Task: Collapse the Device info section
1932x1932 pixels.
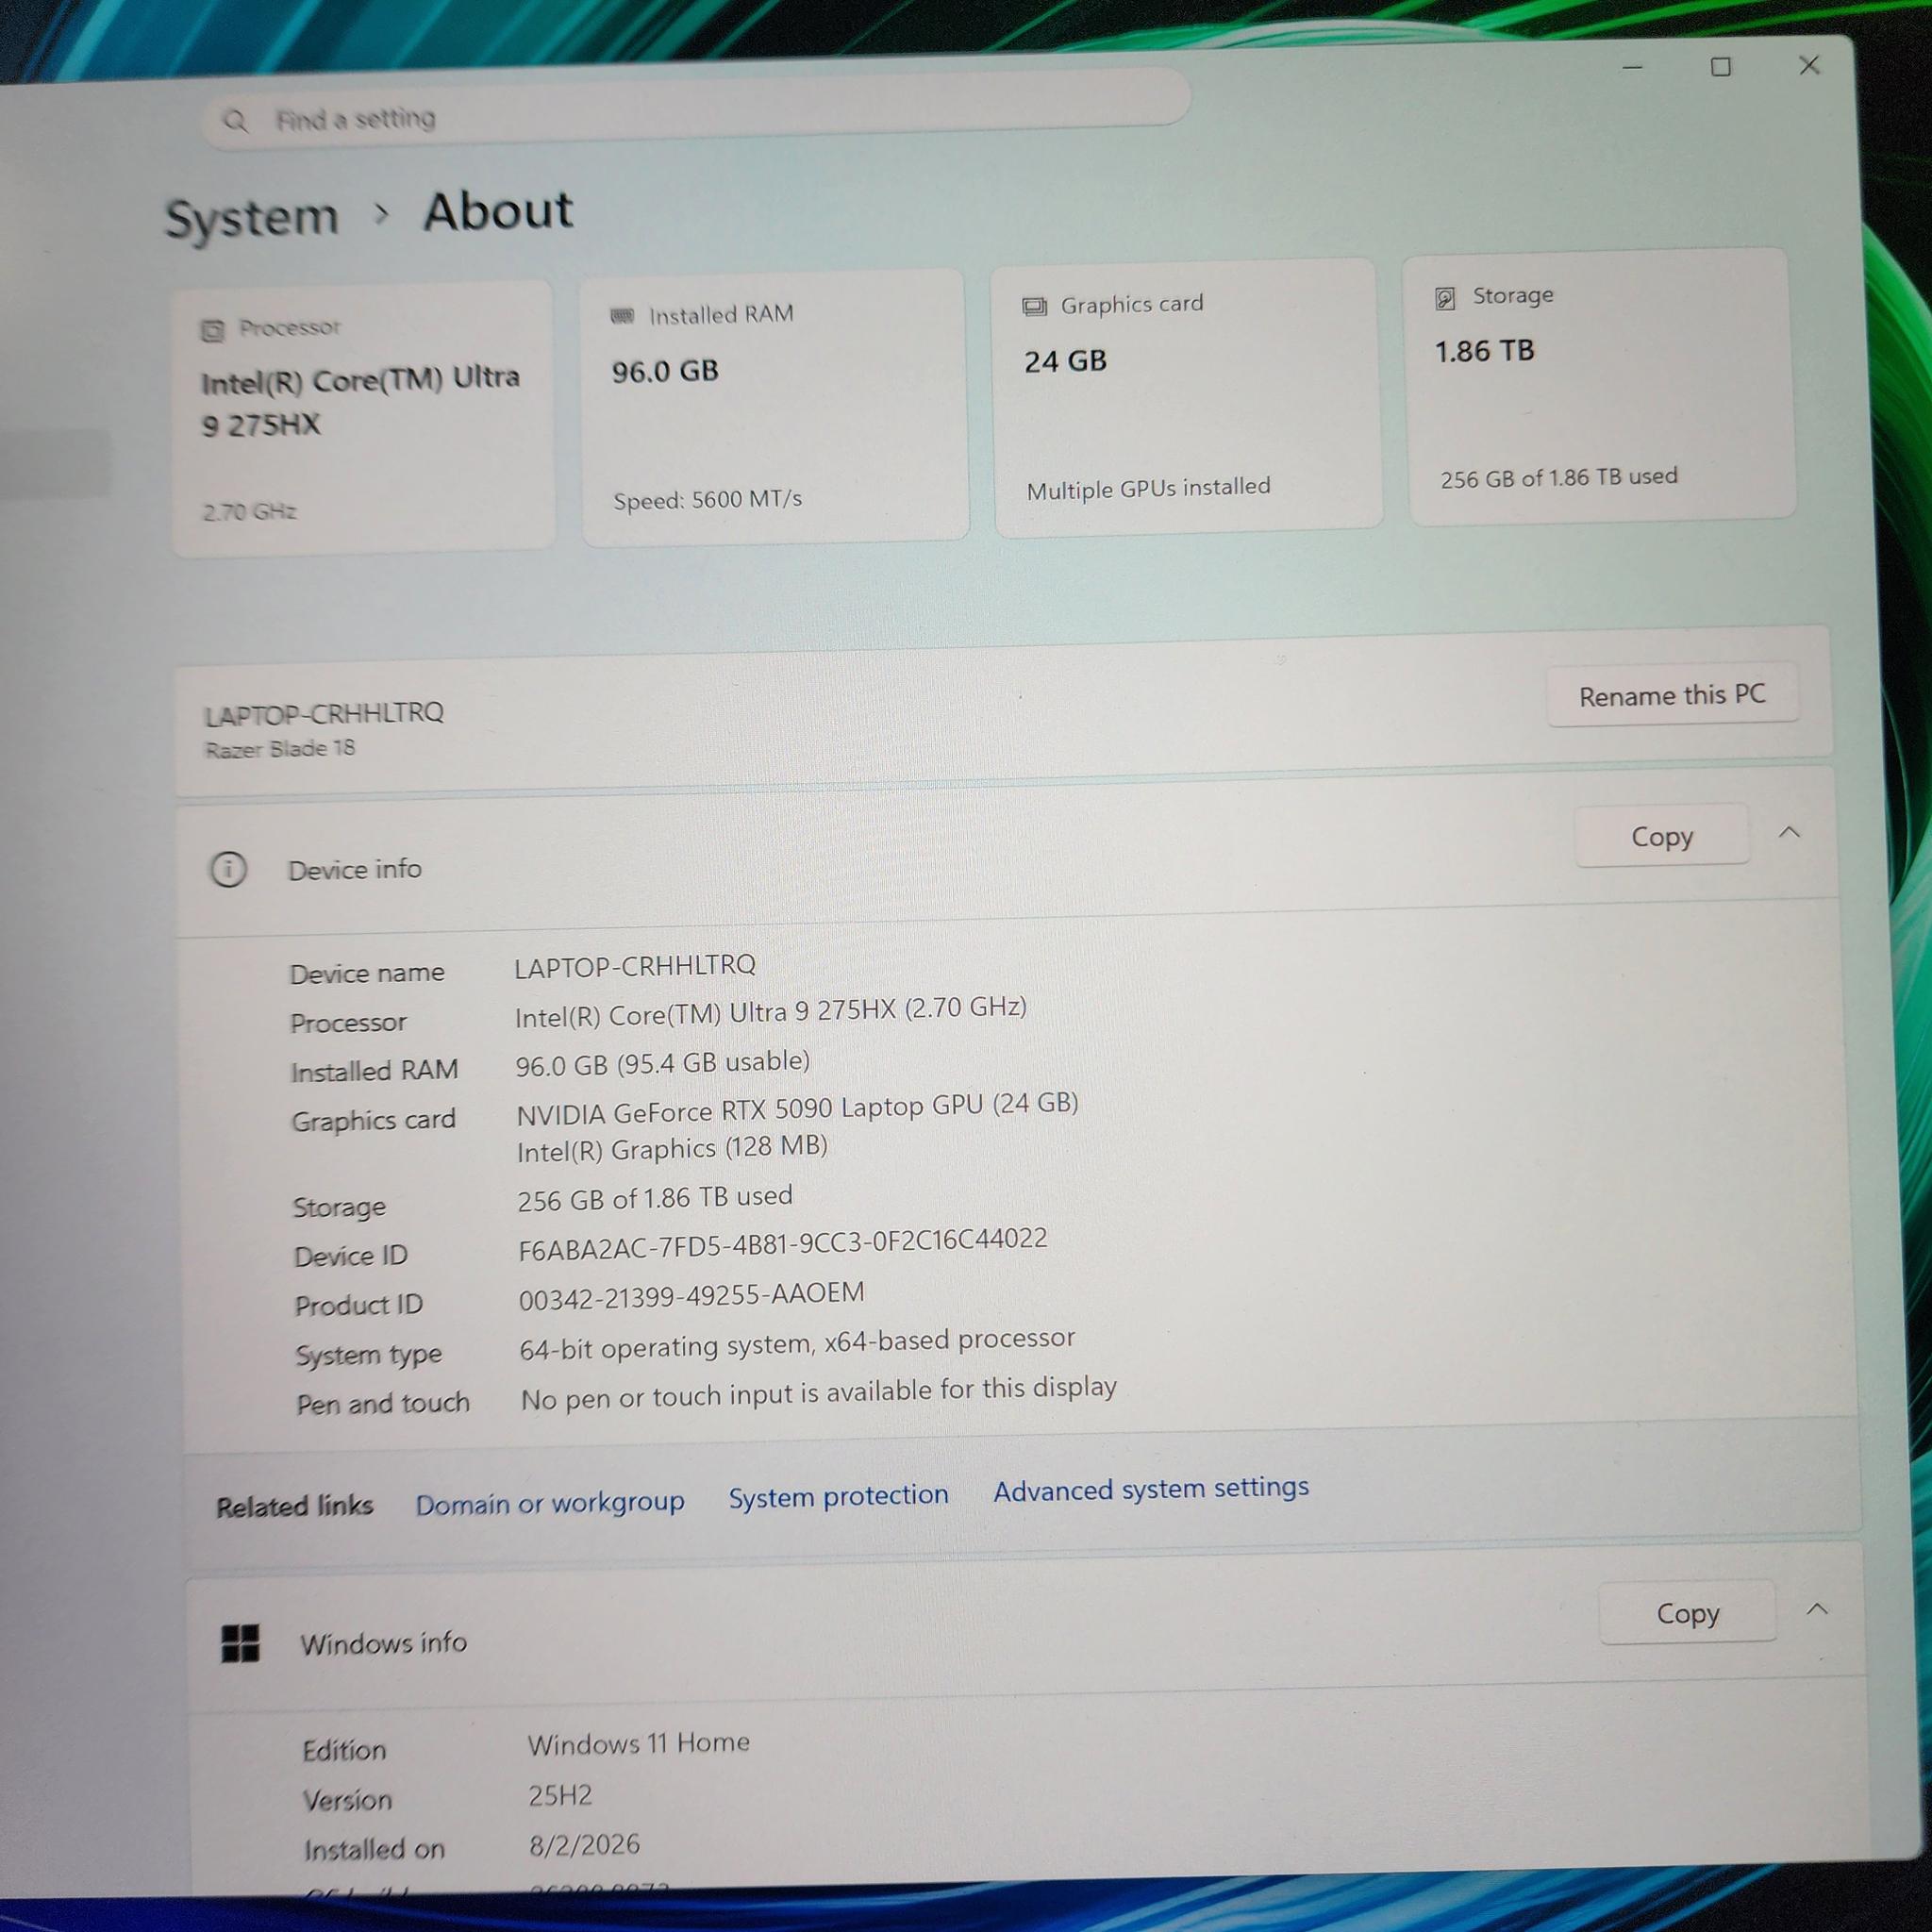Action: pyautogui.click(x=1789, y=832)
